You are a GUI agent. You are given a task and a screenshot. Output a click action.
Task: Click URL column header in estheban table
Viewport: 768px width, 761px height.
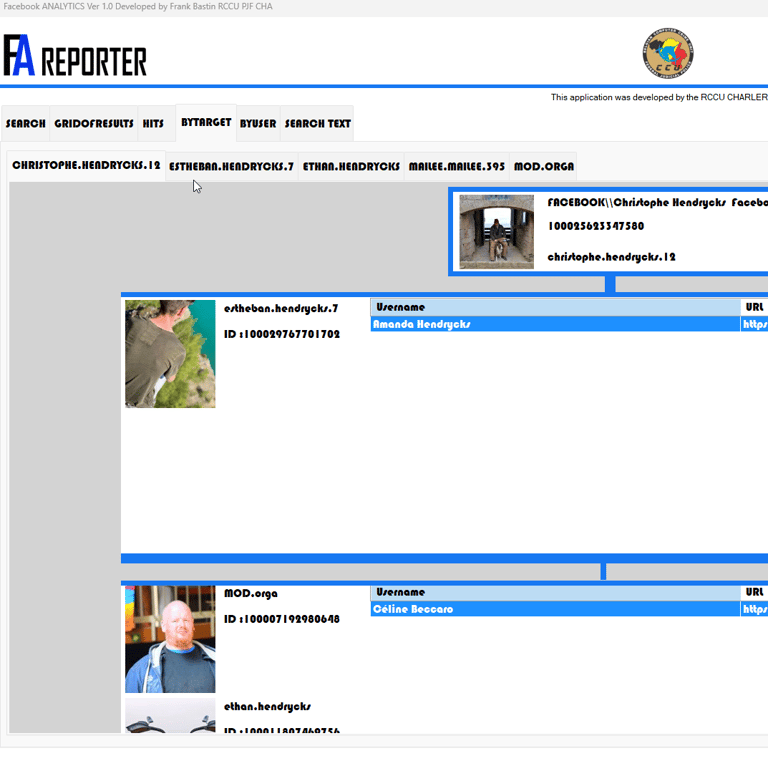point(754,308)
